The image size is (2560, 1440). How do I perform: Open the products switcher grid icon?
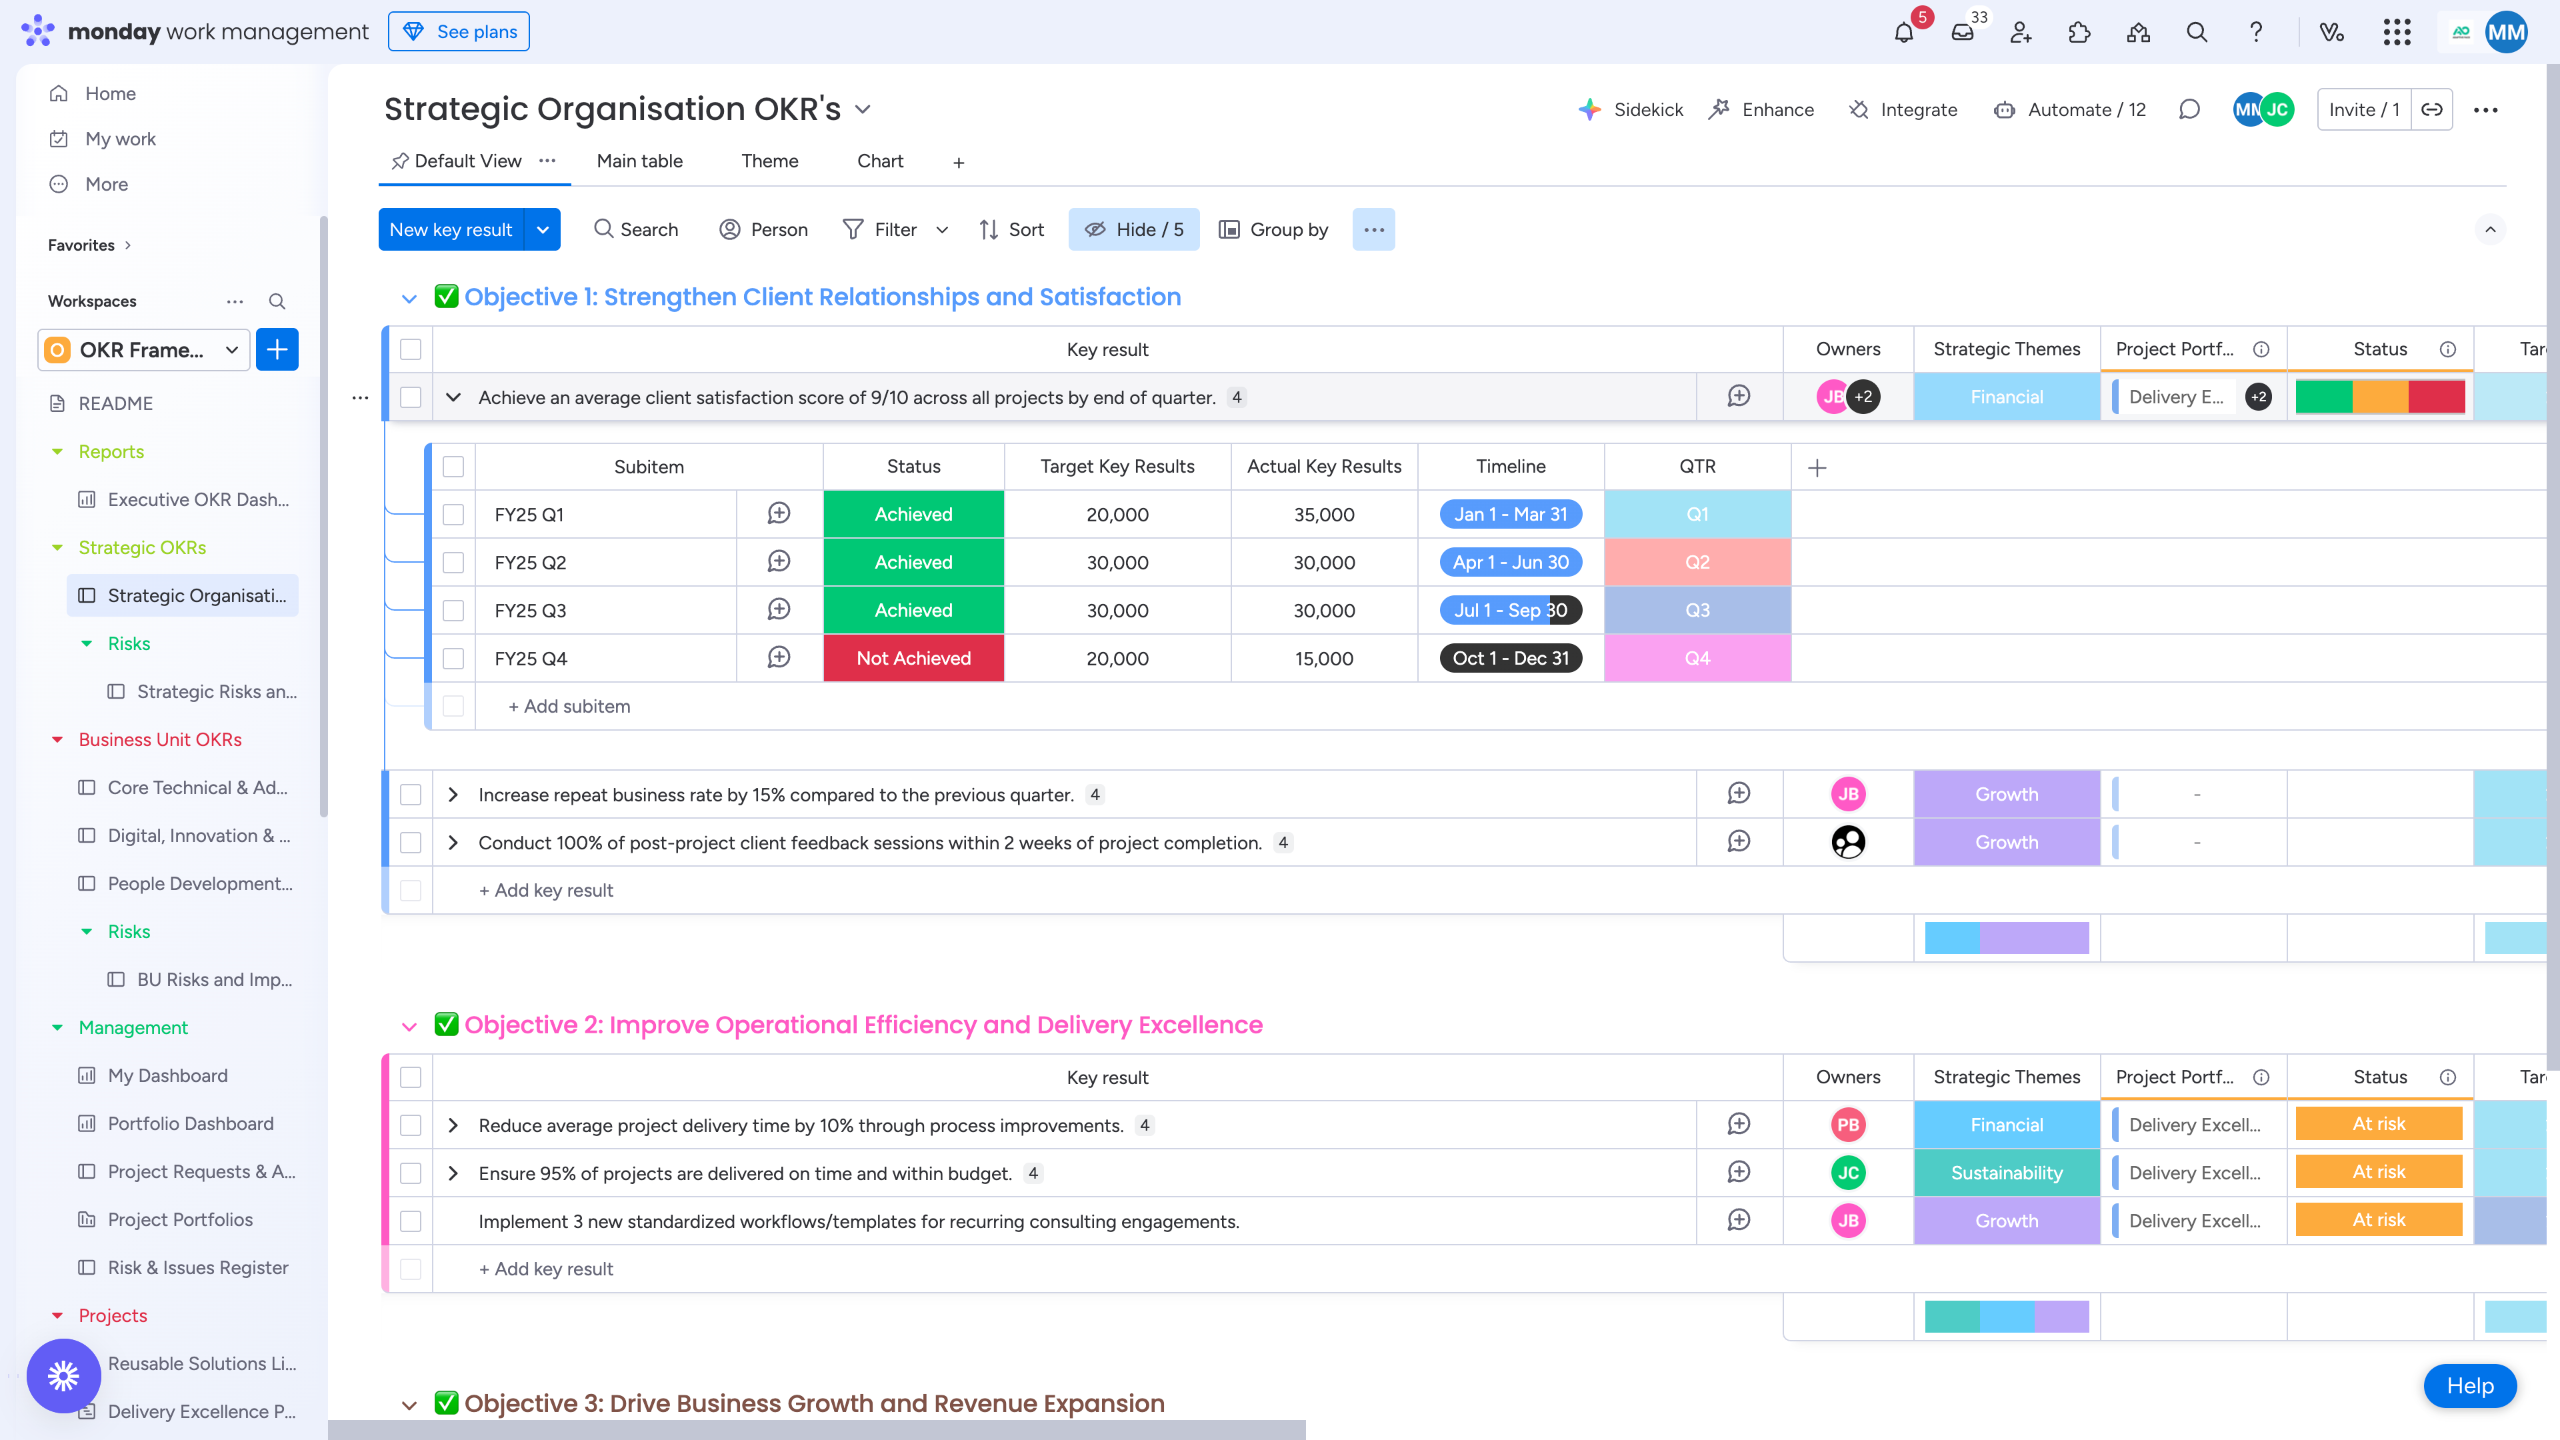pos(2396,32)
